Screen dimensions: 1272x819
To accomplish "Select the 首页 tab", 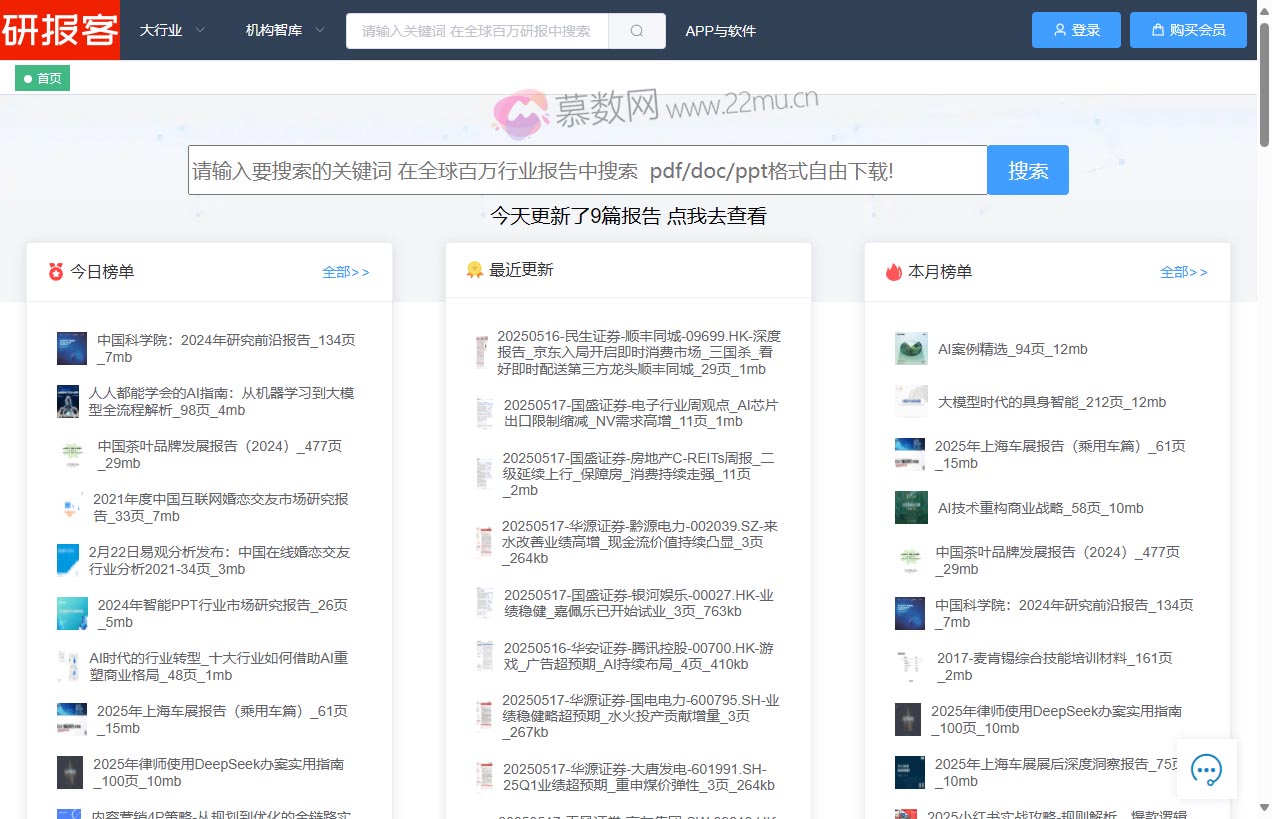I will coord(42,77).
